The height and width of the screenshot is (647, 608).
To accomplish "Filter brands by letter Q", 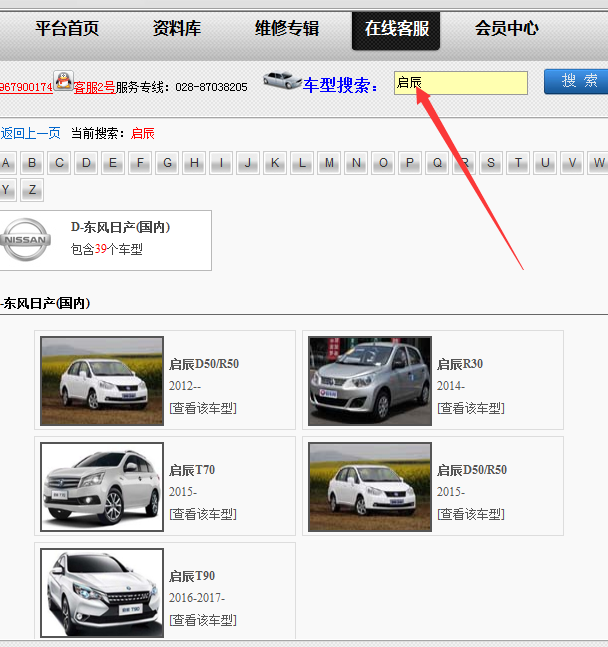I will (x=437, y=163).
